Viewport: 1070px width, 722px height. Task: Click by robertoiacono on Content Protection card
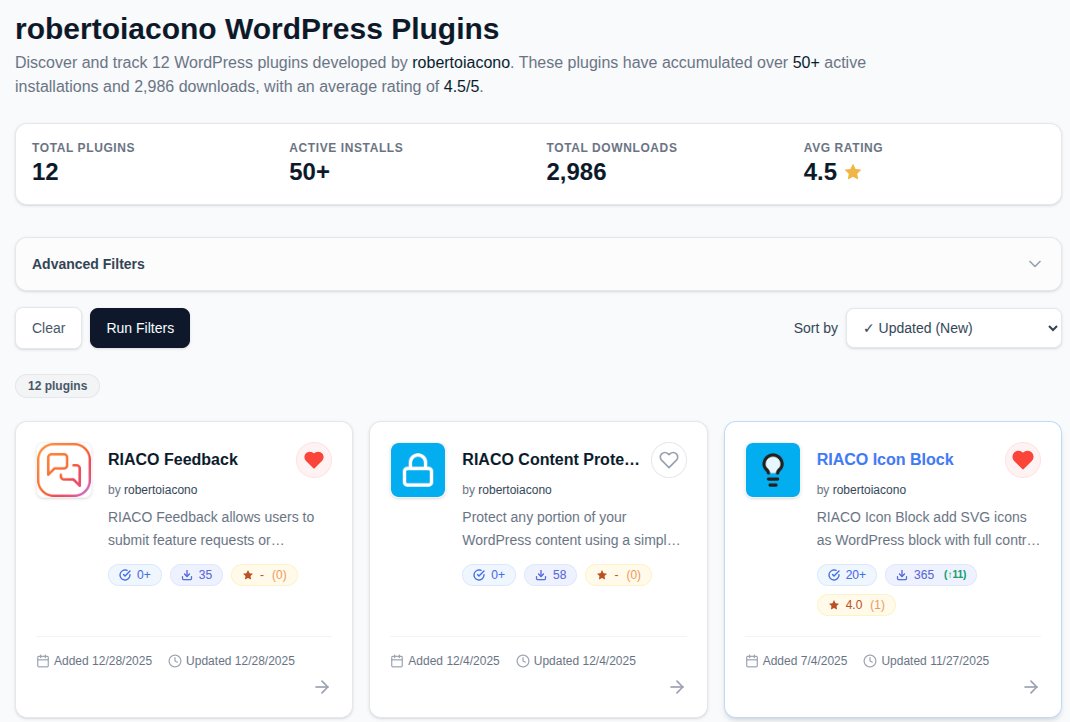507,490
